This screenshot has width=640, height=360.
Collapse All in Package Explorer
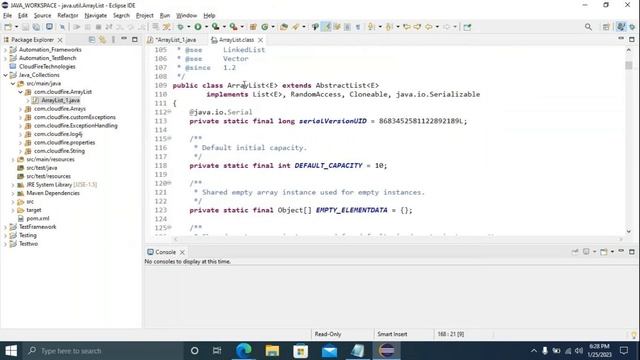tap(92, 40)
